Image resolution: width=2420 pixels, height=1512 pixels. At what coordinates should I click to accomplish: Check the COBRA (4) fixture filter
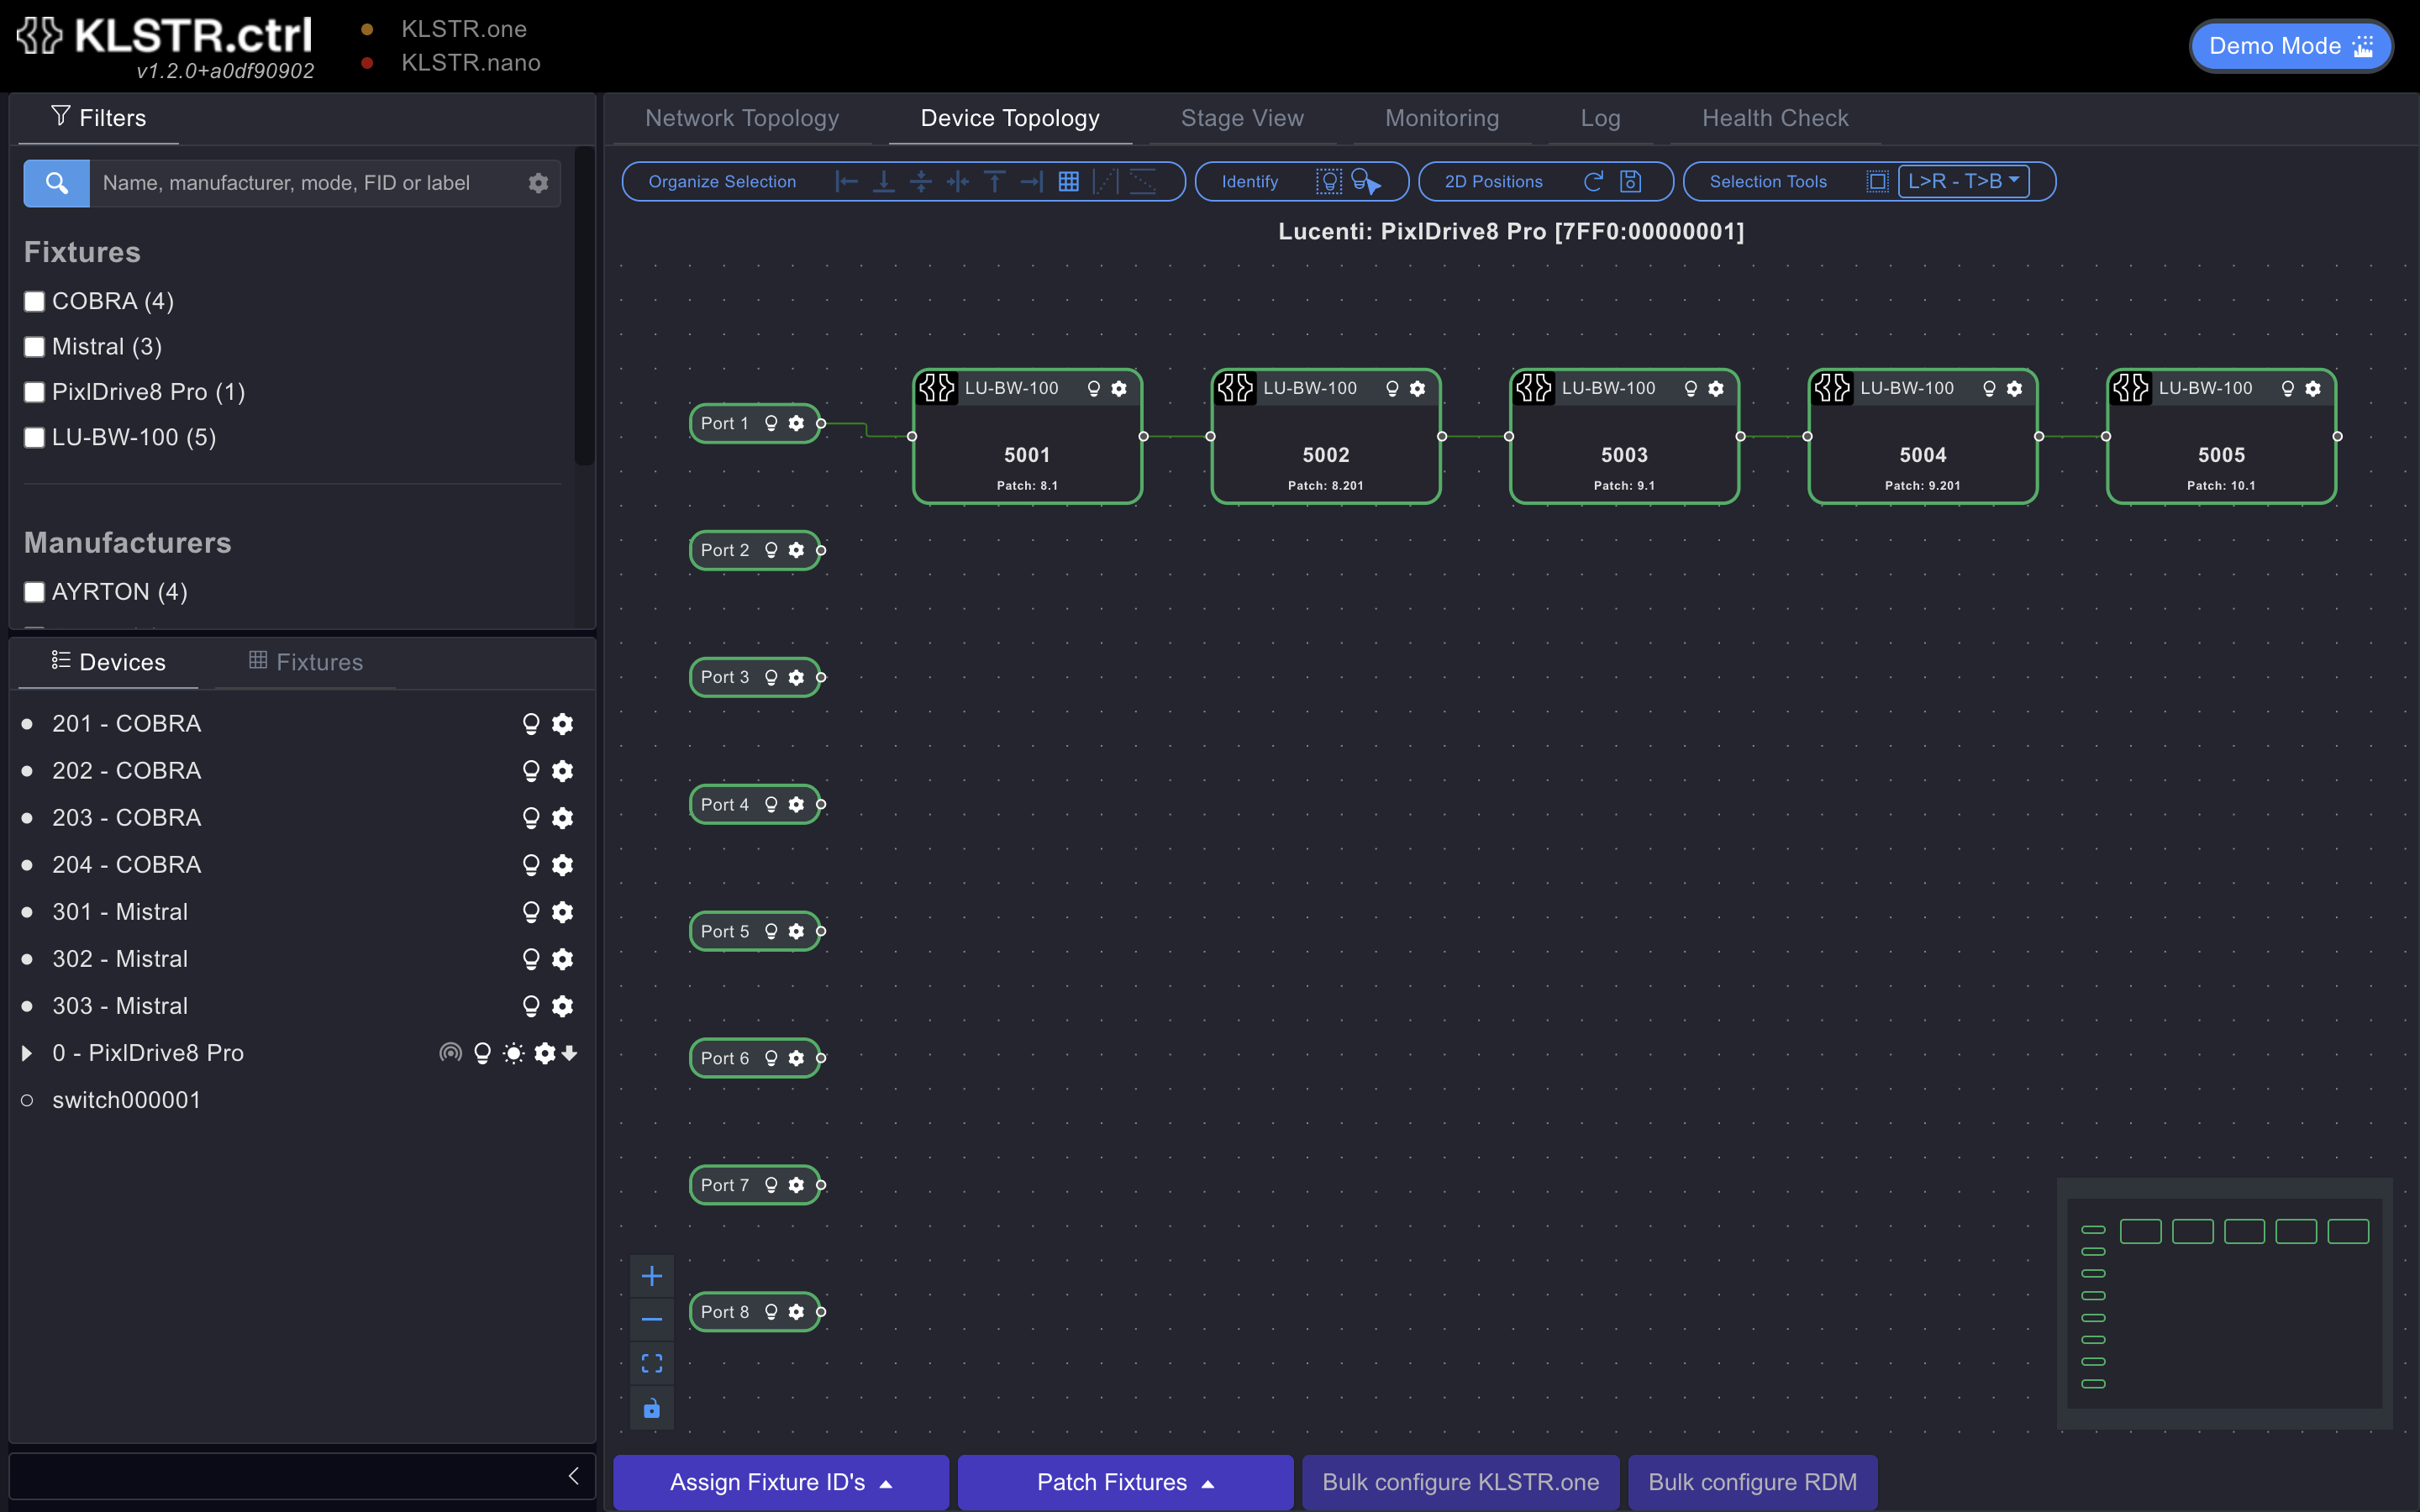point(34,301)
